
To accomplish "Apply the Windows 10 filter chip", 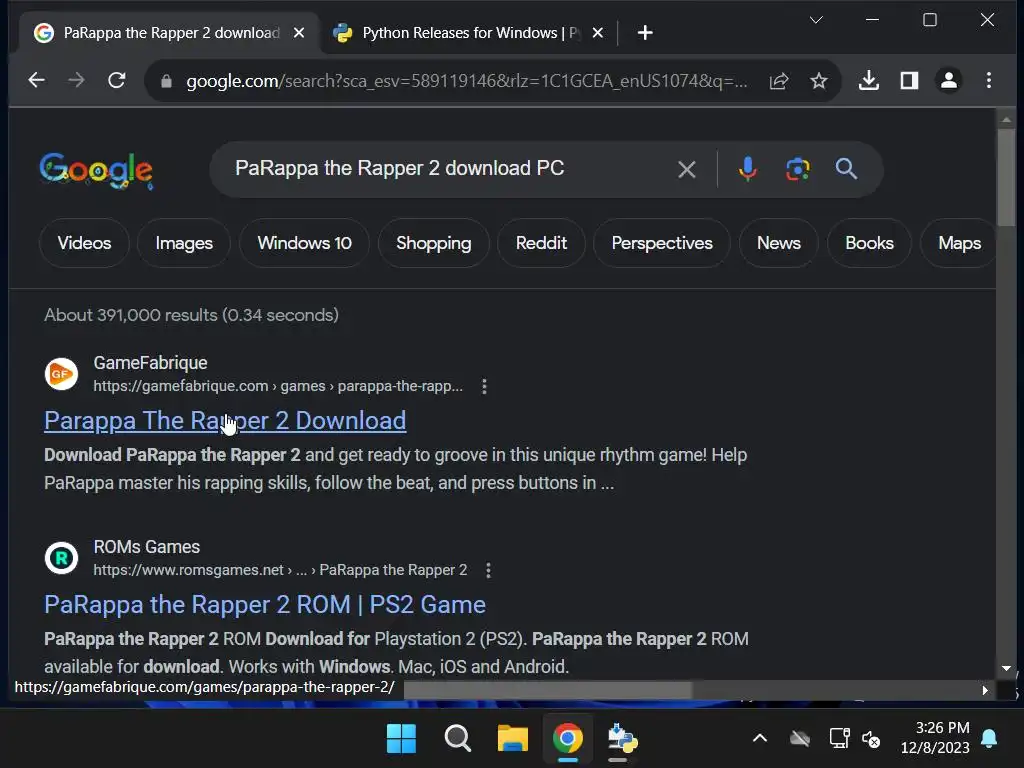I will click(x=304, y=243).
